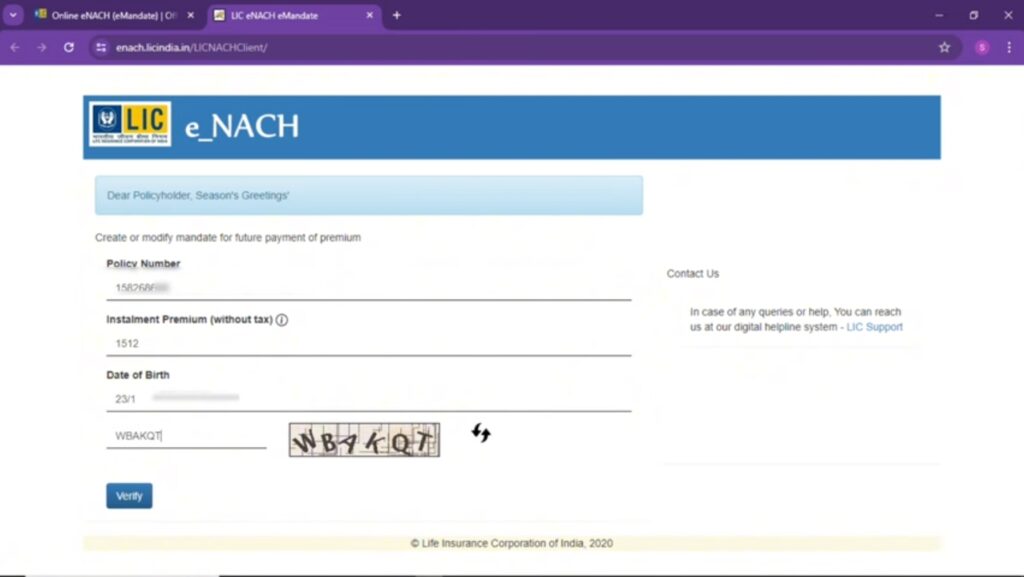Click the Verify button
Screen dimensions: 1024x577
pos(129,496)
